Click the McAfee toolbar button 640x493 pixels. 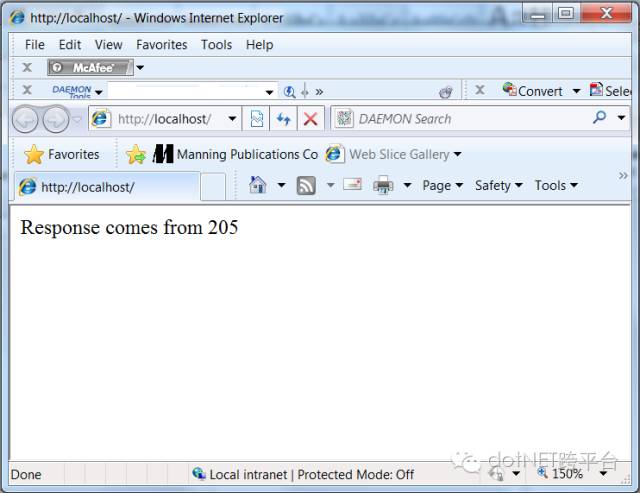(90, 67)
